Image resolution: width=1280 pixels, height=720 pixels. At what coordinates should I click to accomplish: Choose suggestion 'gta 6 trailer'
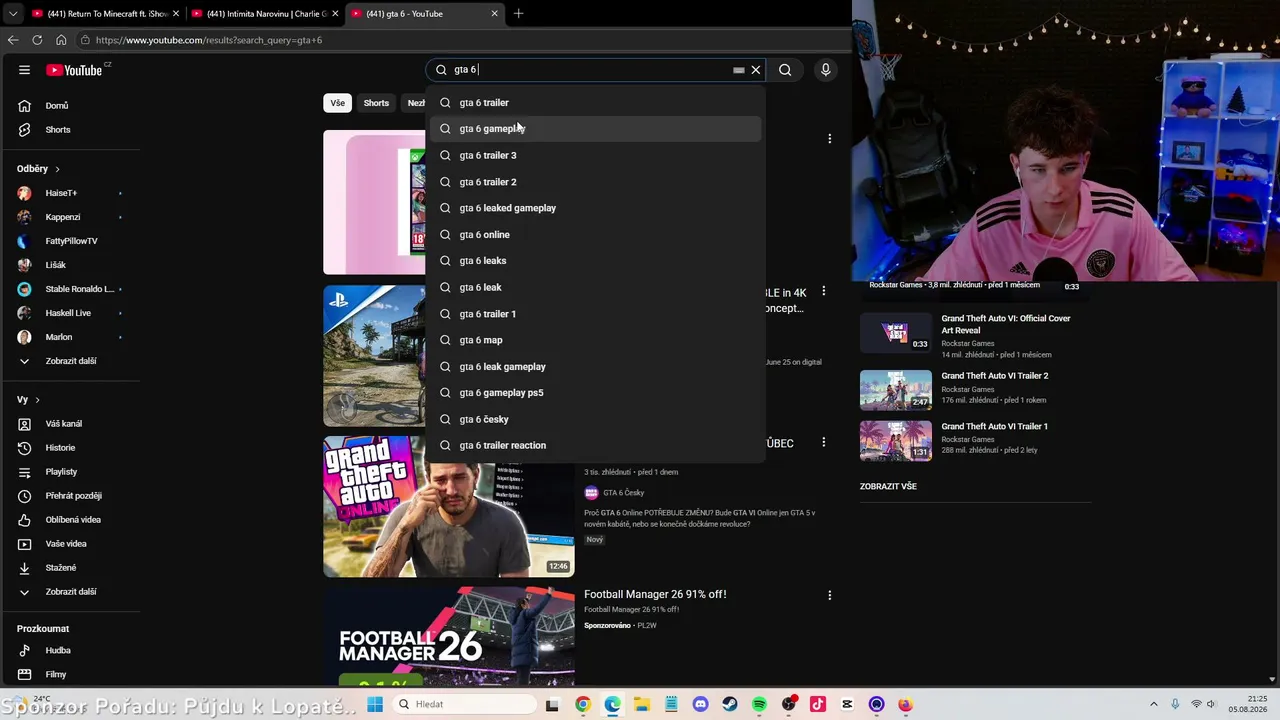tap(596, 102)
